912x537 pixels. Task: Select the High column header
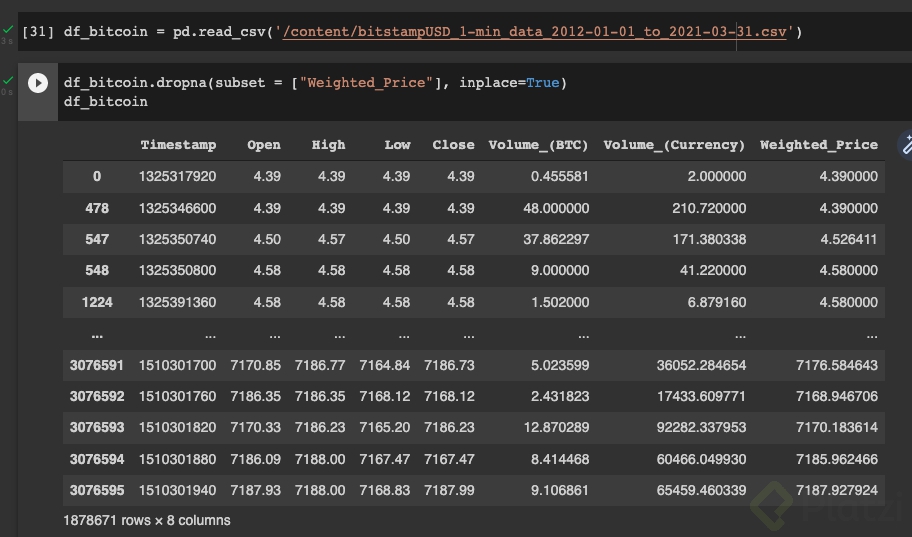coord(328,145)
